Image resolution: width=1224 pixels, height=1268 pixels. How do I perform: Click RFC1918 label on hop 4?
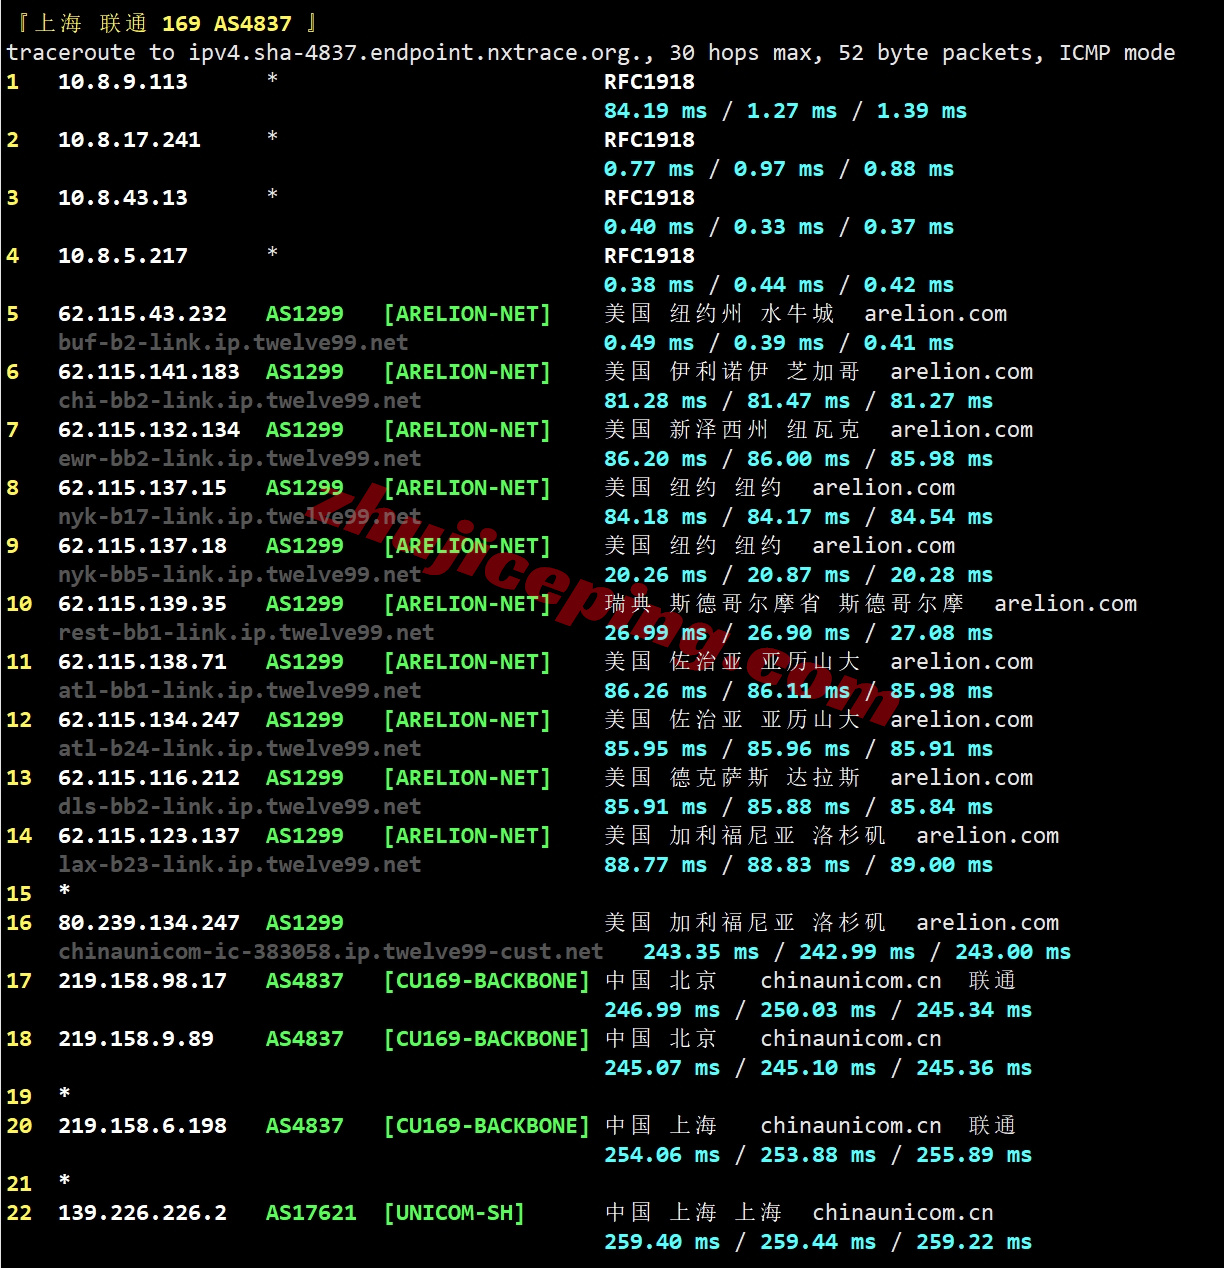click(649, 256)
